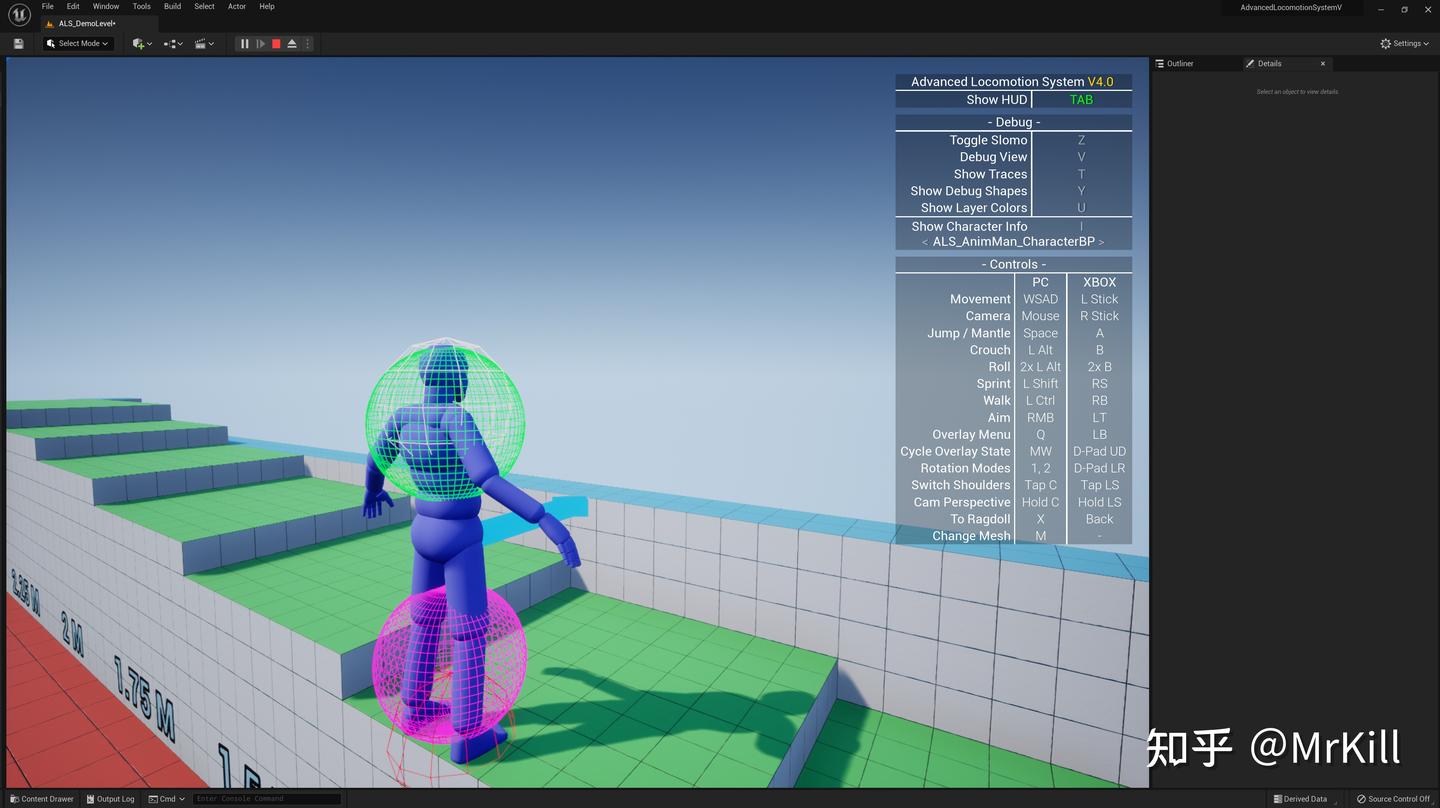
Task: Open the add content (cube plus) dropdown
Action: [142, 44]
